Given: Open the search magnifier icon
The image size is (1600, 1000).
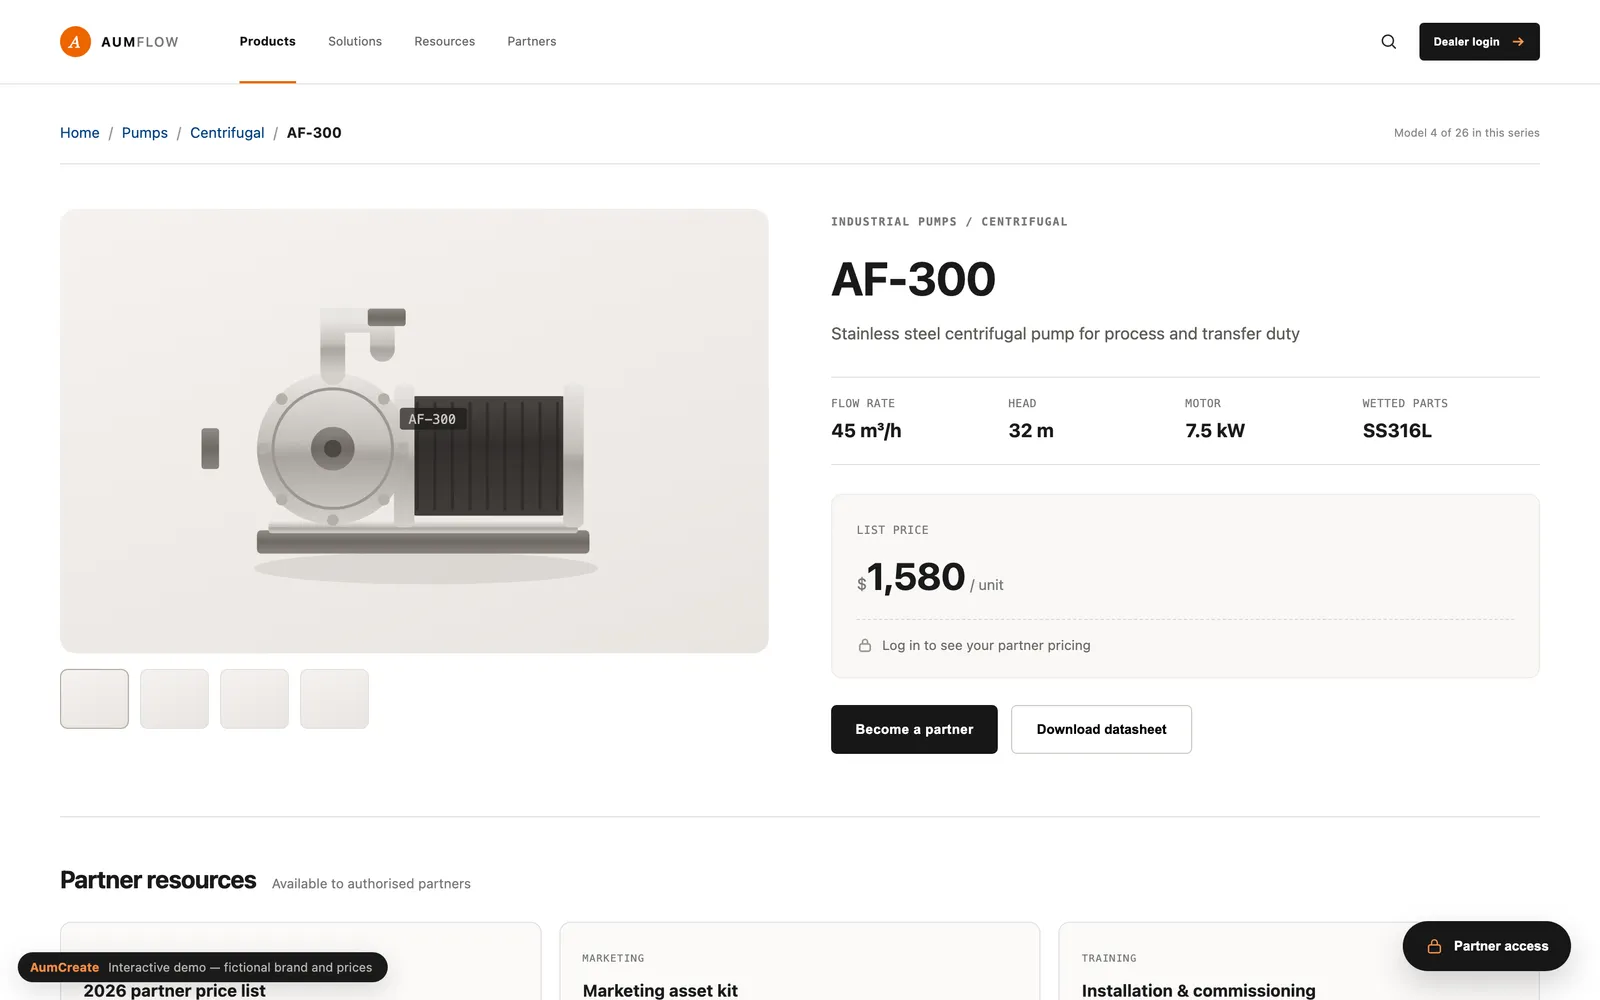Looking at the screenshot, I should 1388,42.
